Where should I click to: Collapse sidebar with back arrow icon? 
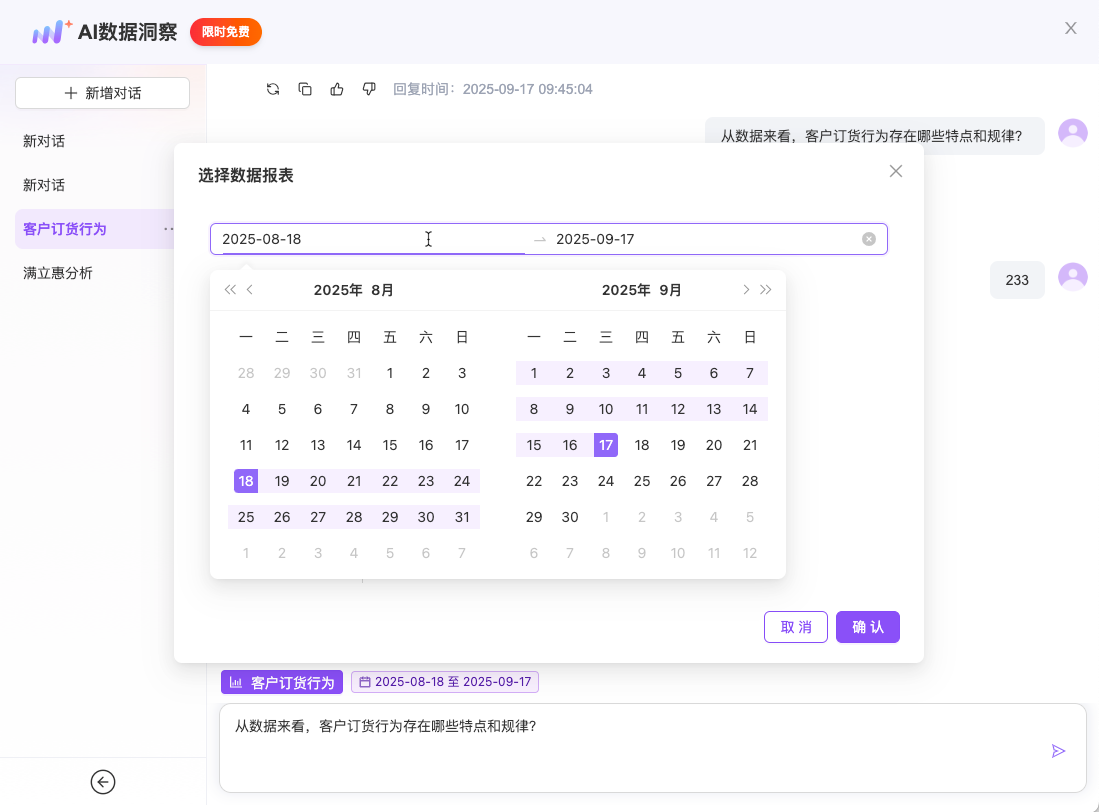[103, 781]
